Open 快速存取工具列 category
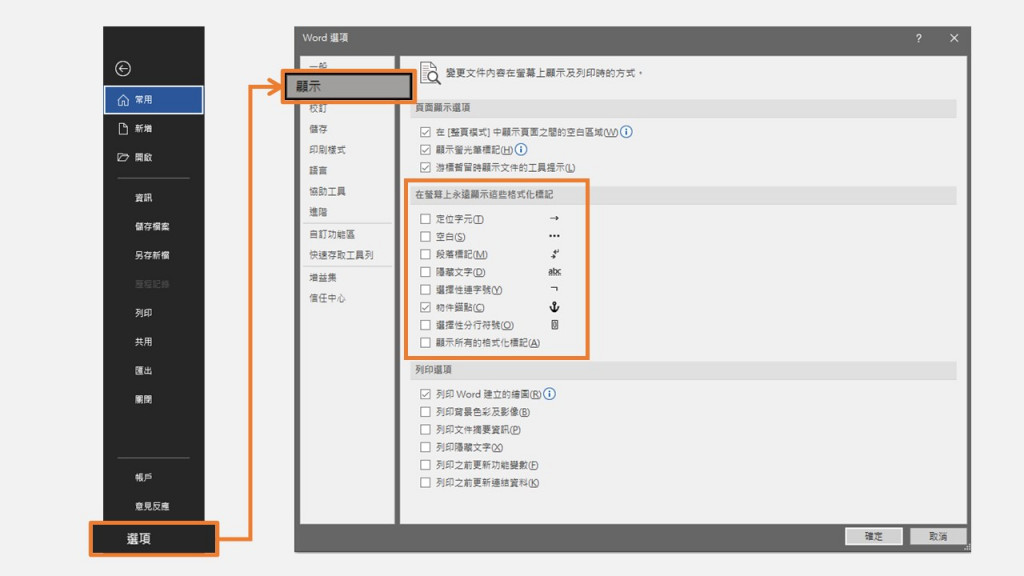 341,255
